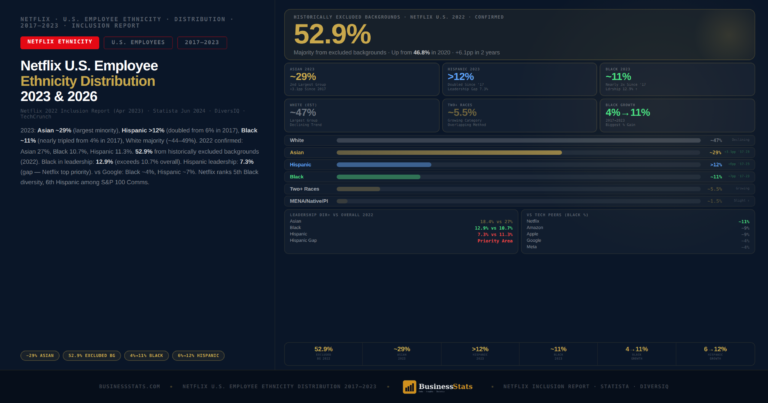Click the 52.9% figure in the bottom summary strip
The height and width of the screenshot is (403, 768).
323,349
